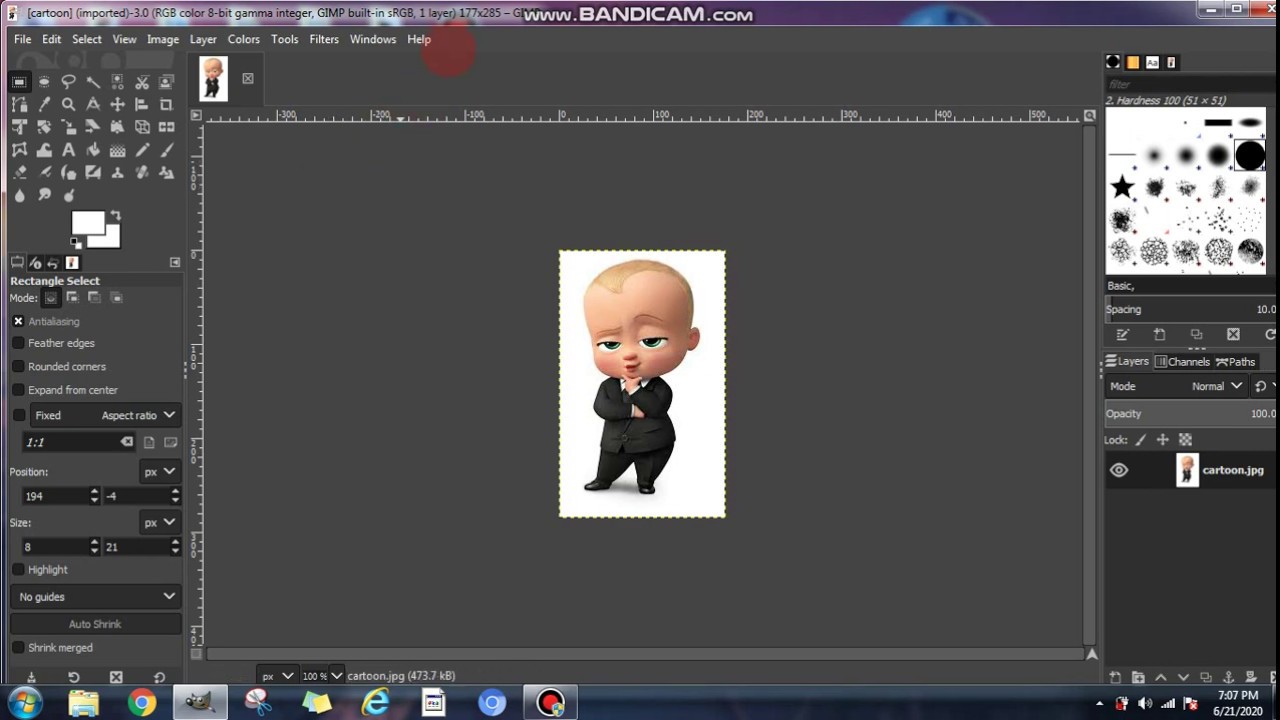Select the Move tool
Image resolution: width=1280 pixels, height=720 pixels.
pyautogui.click(x=118, y=104)
